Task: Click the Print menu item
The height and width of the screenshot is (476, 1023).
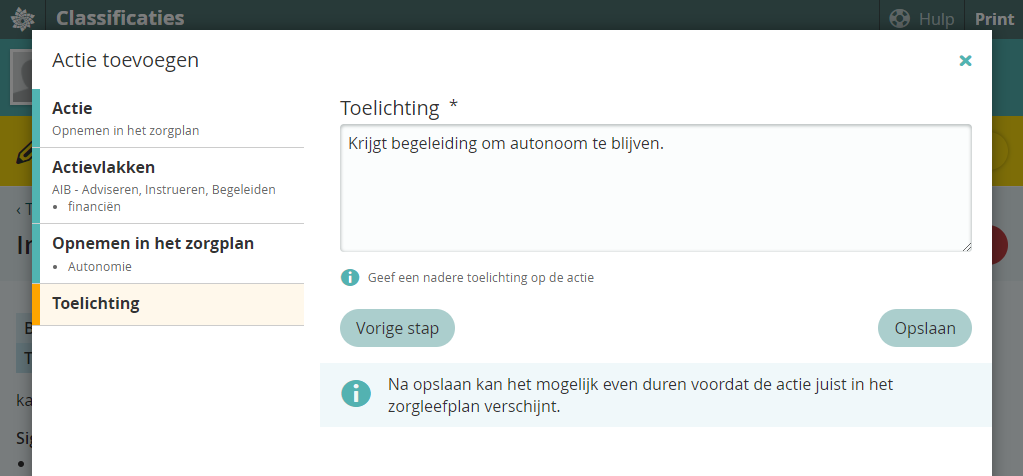Action: 994,18
